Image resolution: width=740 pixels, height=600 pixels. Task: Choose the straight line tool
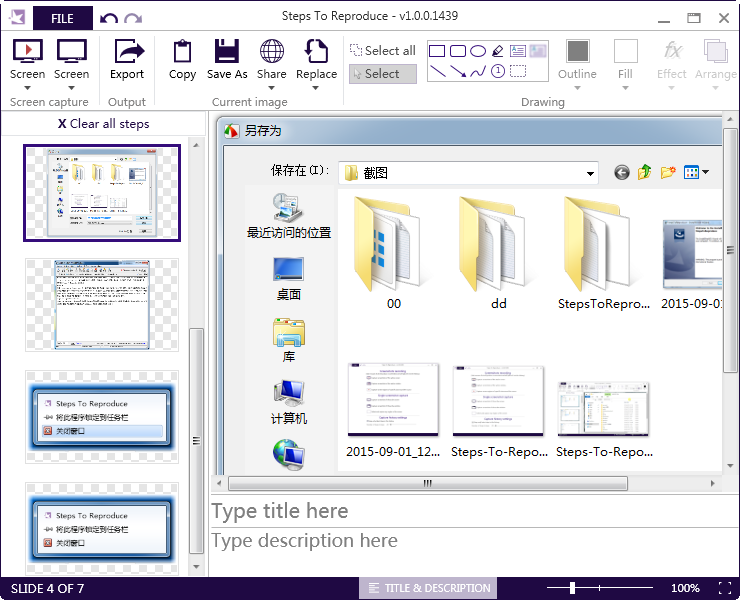438,71
